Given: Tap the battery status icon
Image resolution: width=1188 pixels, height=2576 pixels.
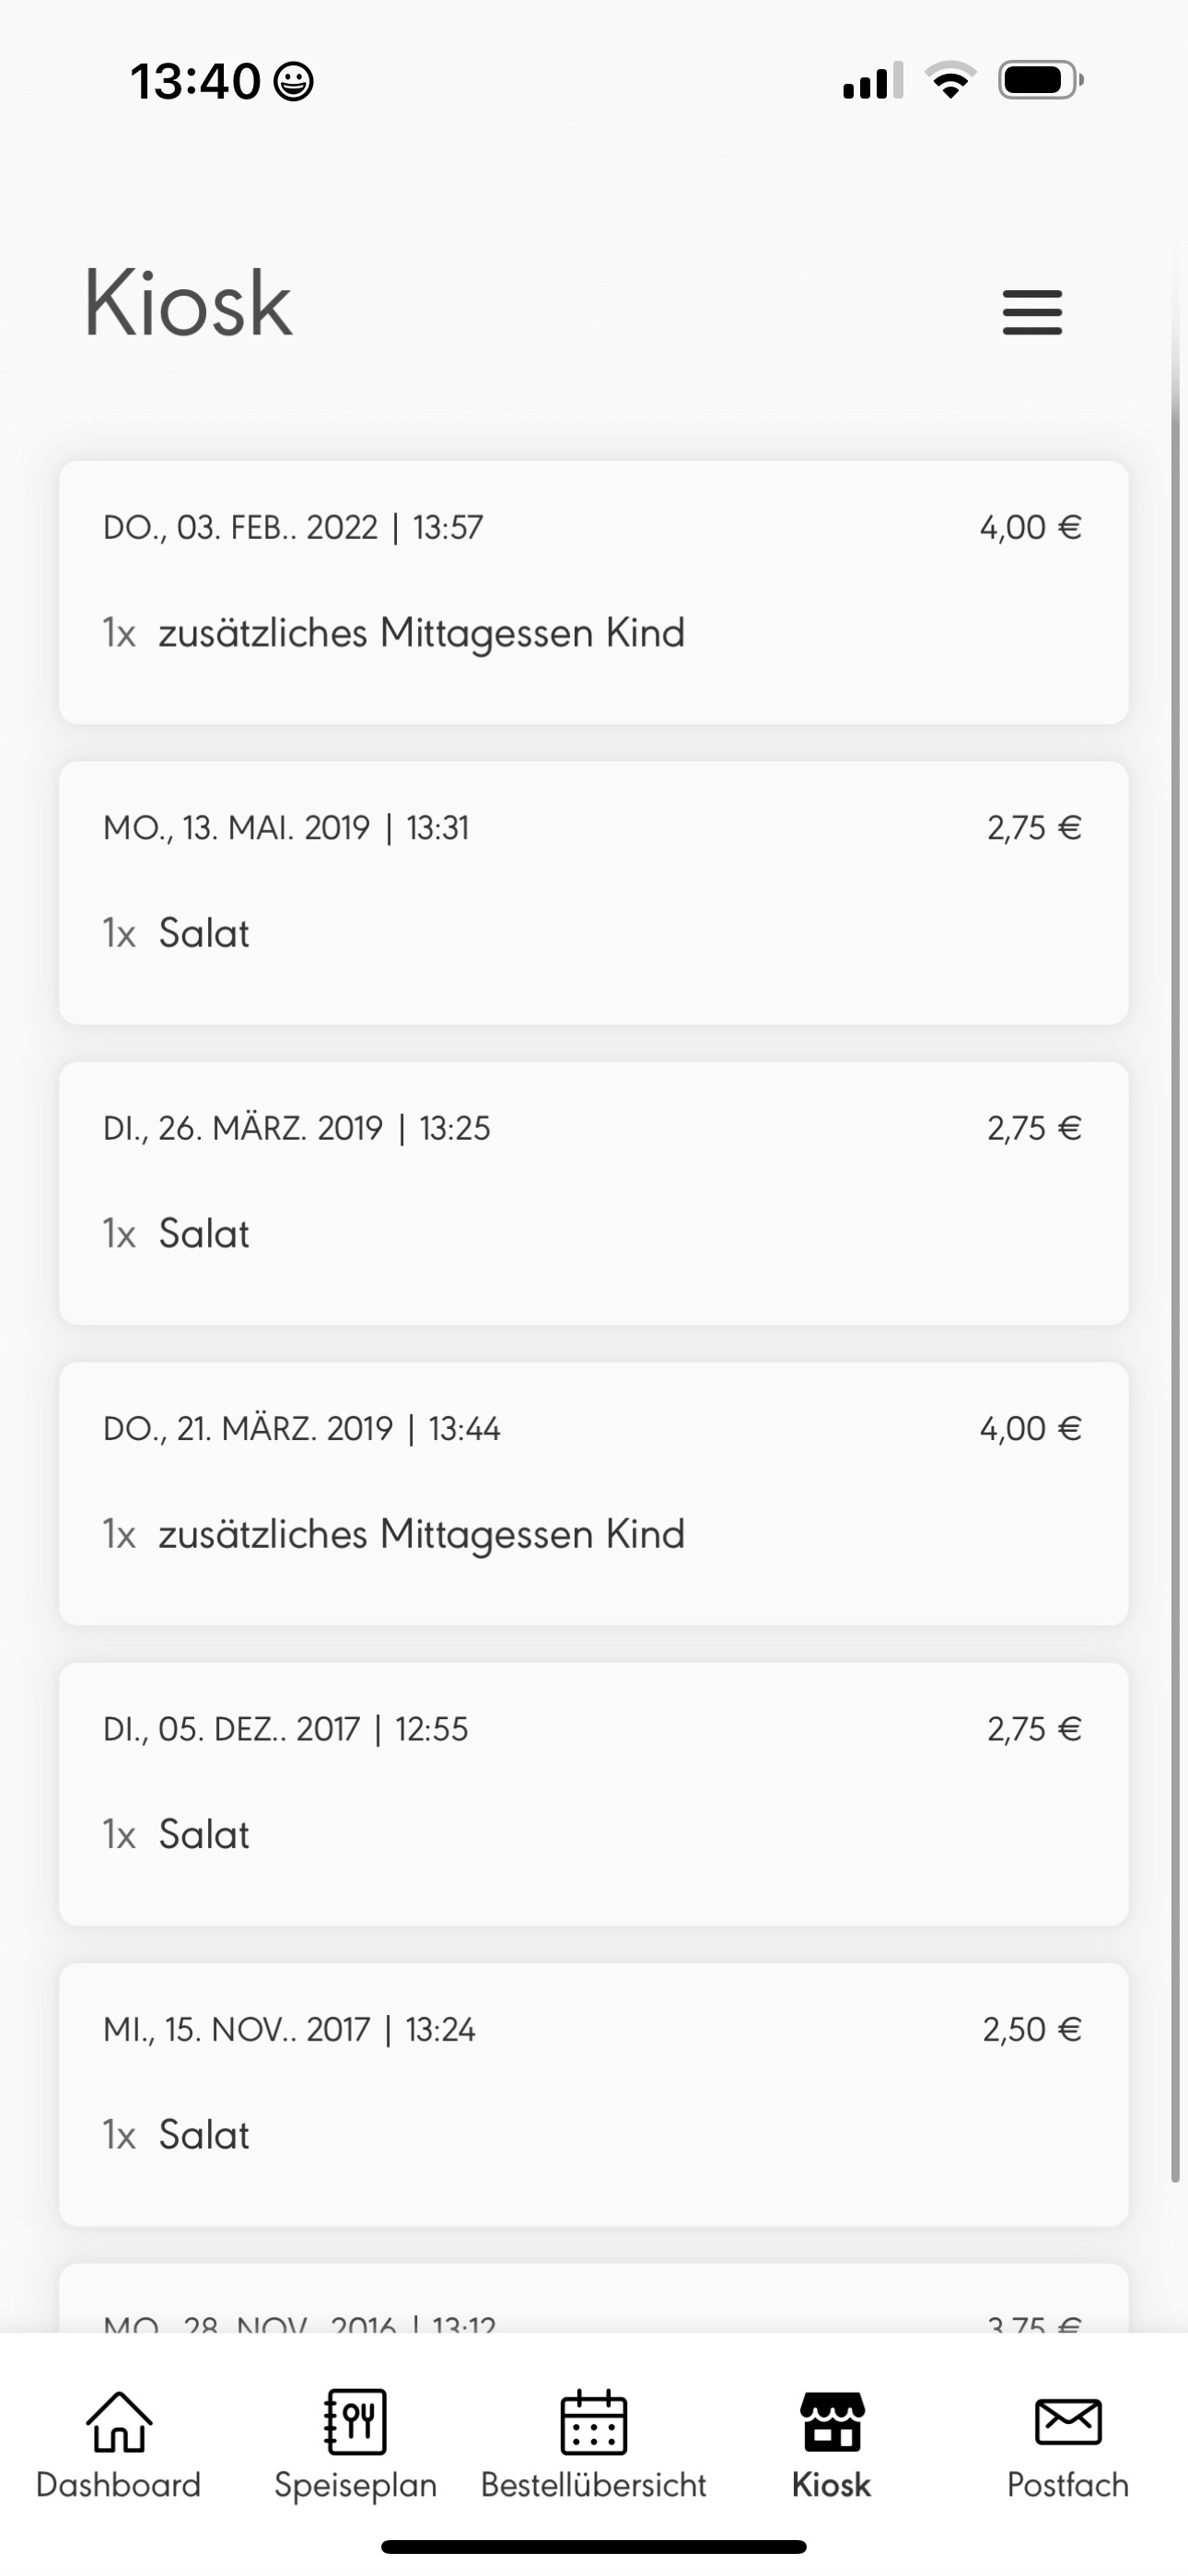Looking at the screenshot, I should pyautogui.click(x=1040, y=80).
